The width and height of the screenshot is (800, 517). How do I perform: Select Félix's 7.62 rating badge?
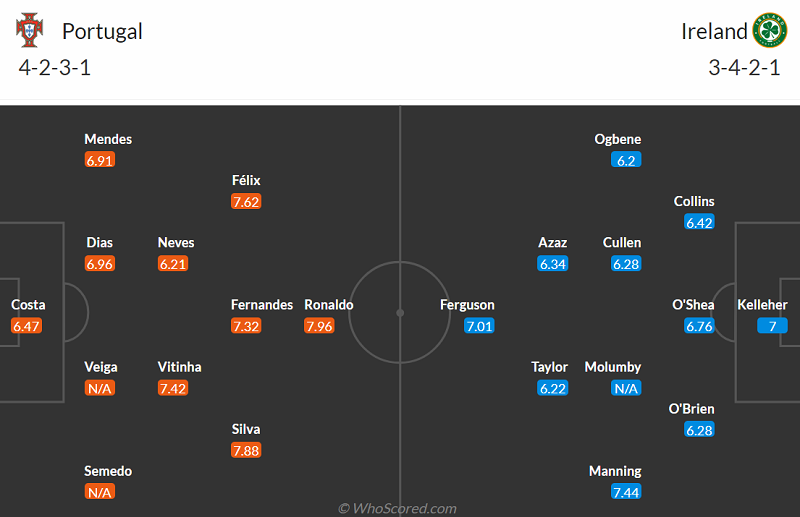pos(246,202)
